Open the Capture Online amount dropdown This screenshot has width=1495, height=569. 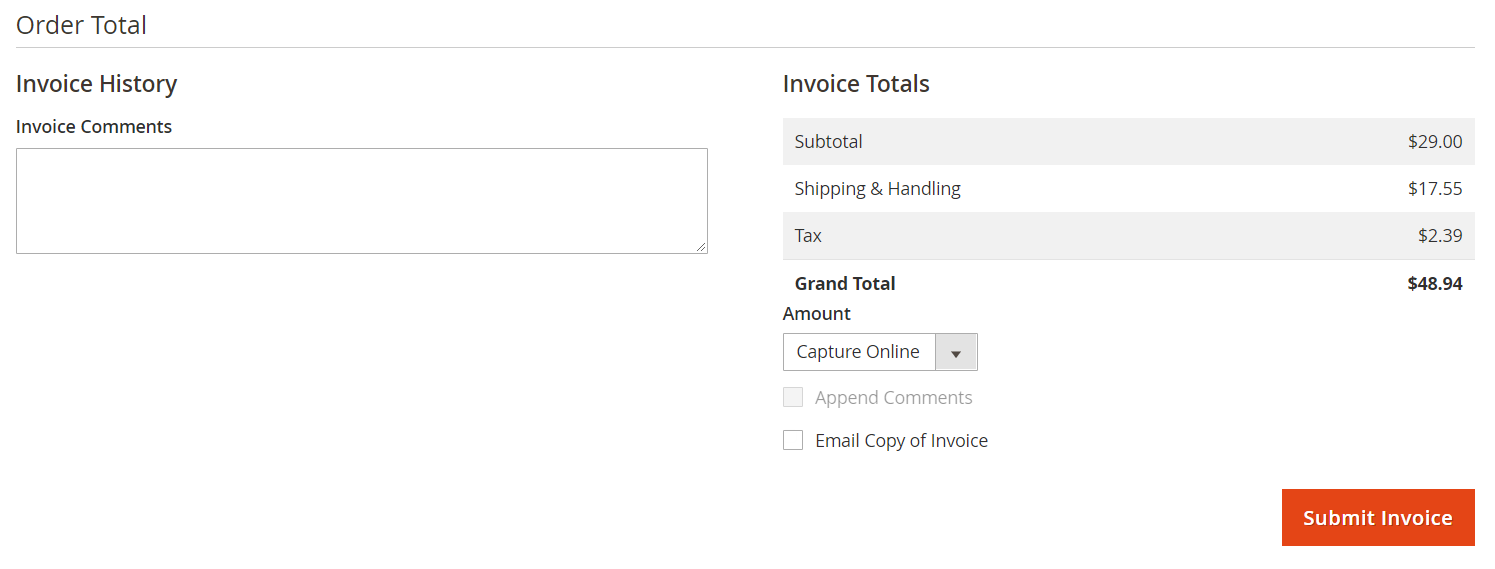[x=880, y=352]
